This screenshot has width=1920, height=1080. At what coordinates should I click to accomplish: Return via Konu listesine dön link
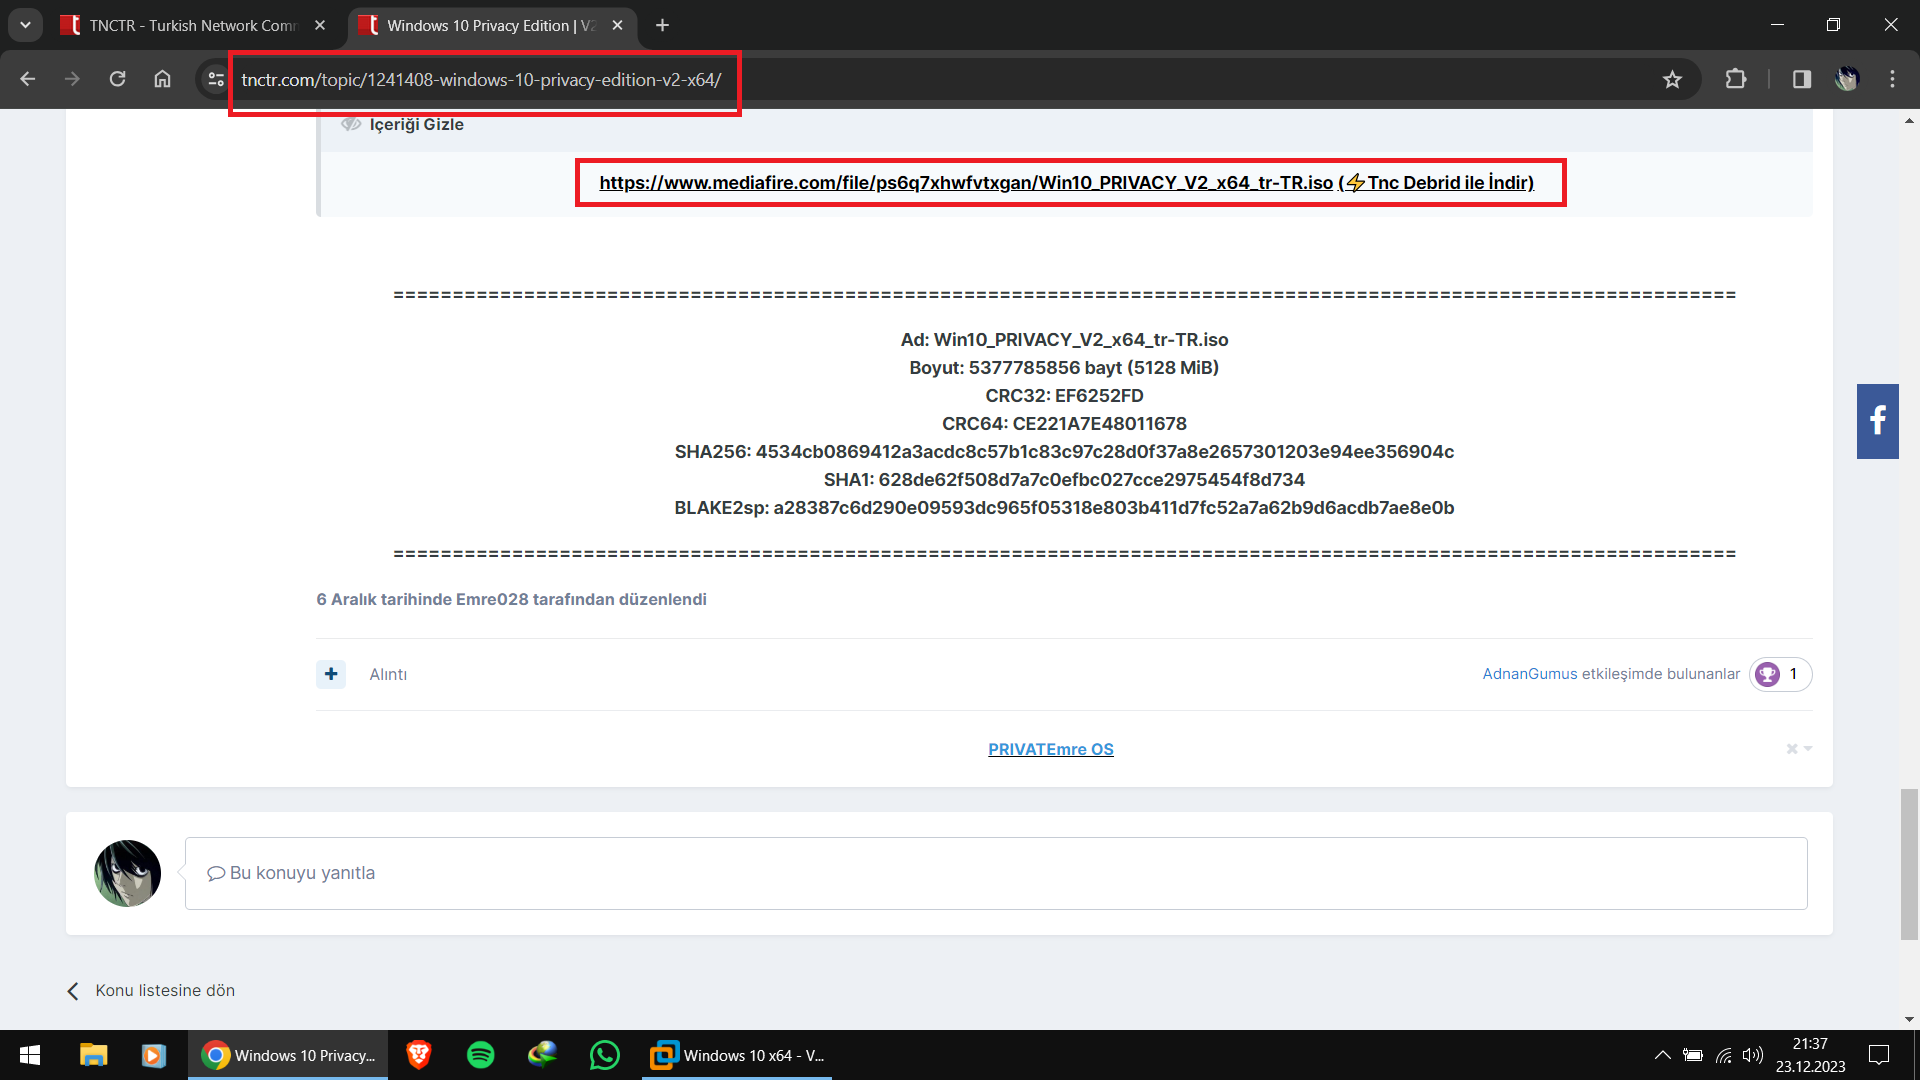tap(151, 990)
